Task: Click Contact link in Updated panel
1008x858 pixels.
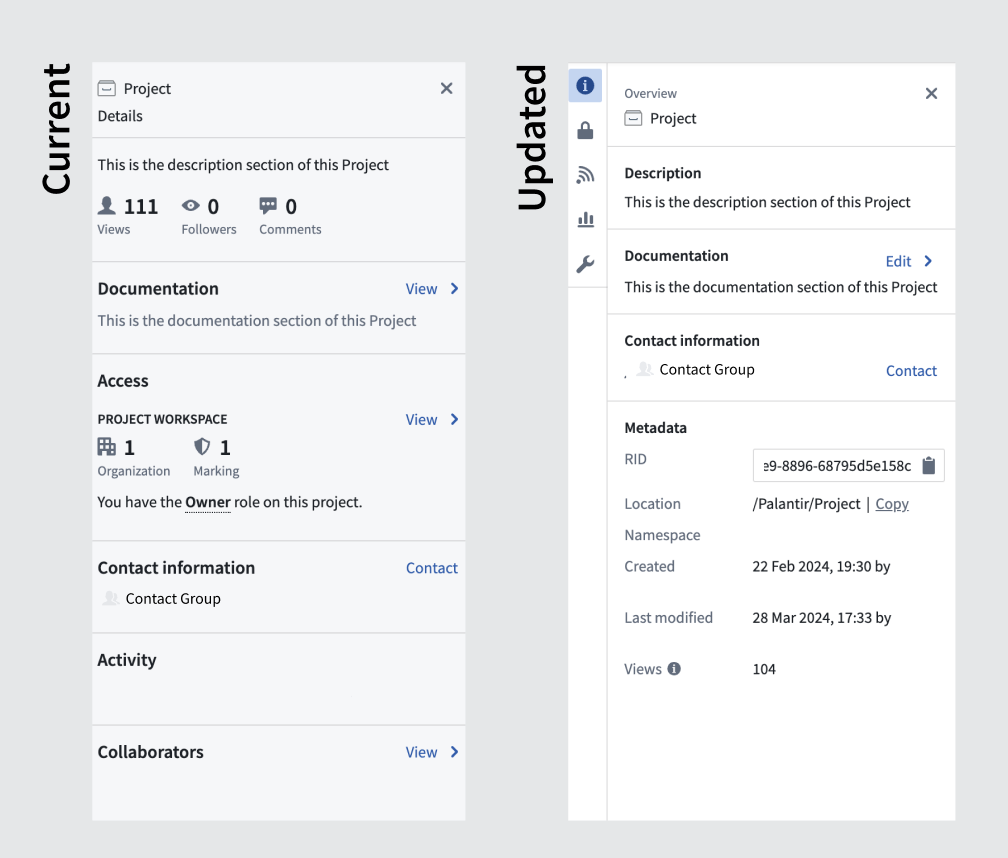Action: pos(911,371)
